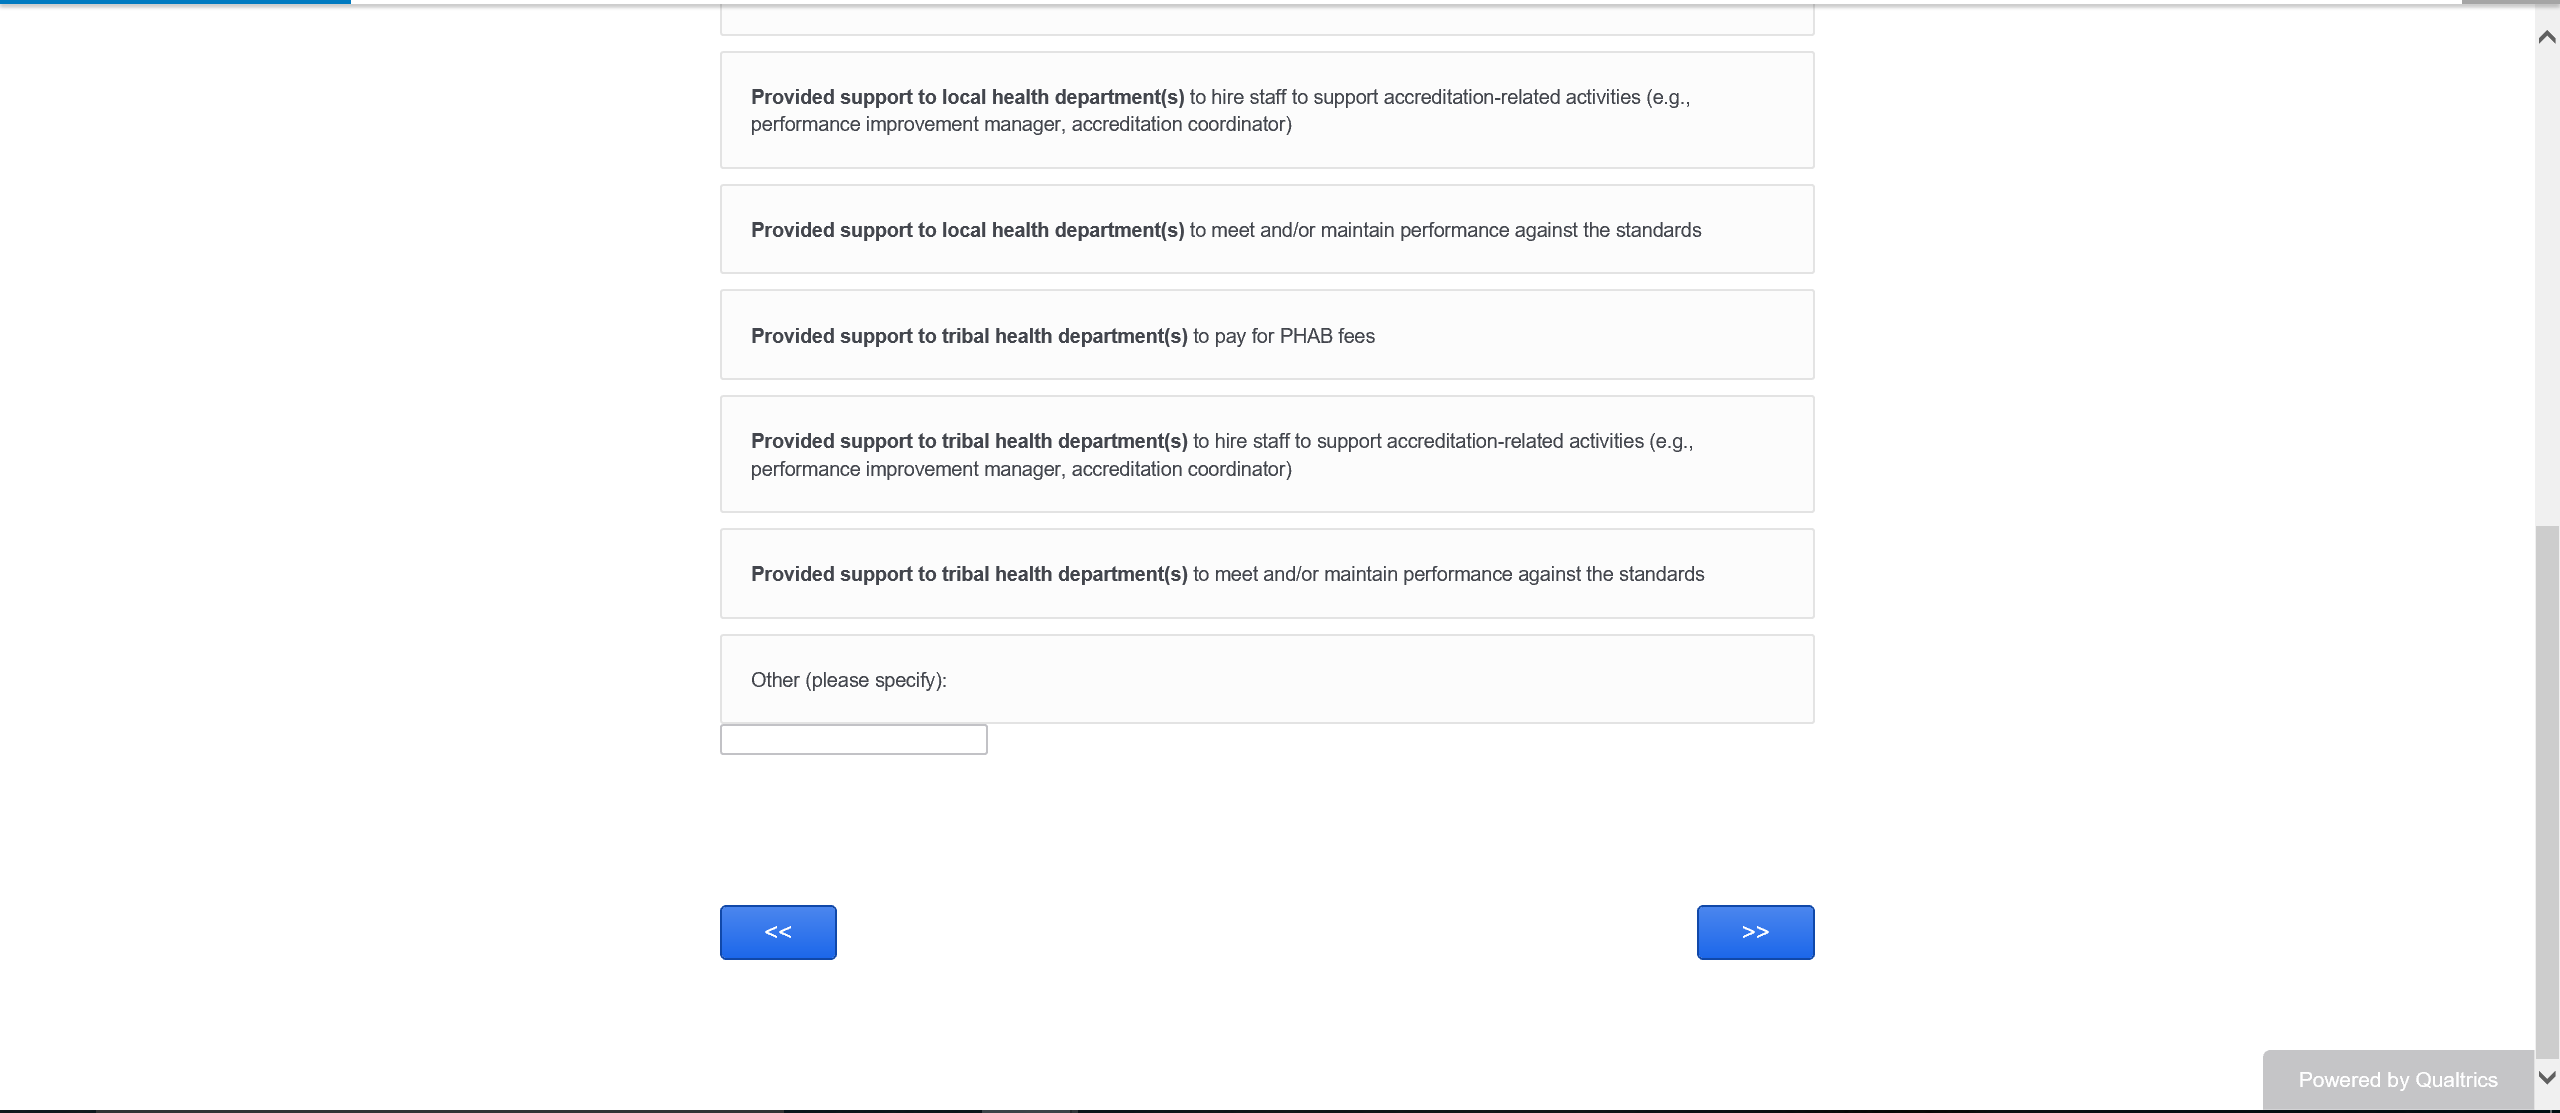Check local health department maintain standards option
The image size is (2560, 1113).
coord(1266,230)
